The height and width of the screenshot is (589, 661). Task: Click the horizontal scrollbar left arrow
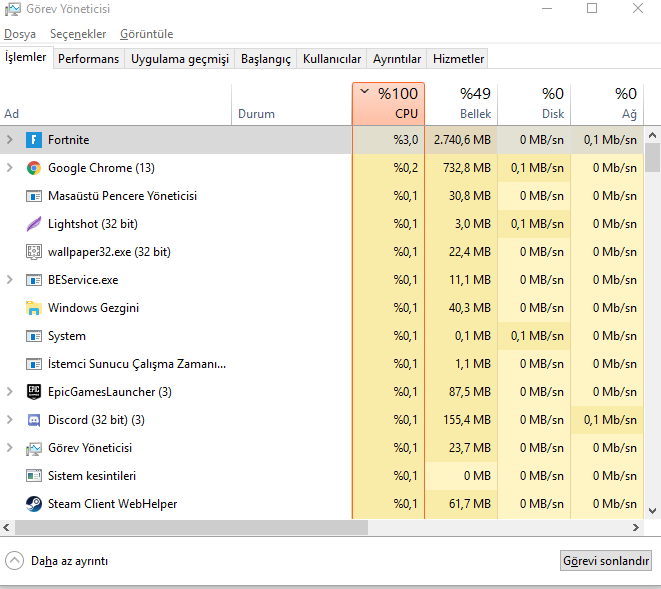coord(6,527)
